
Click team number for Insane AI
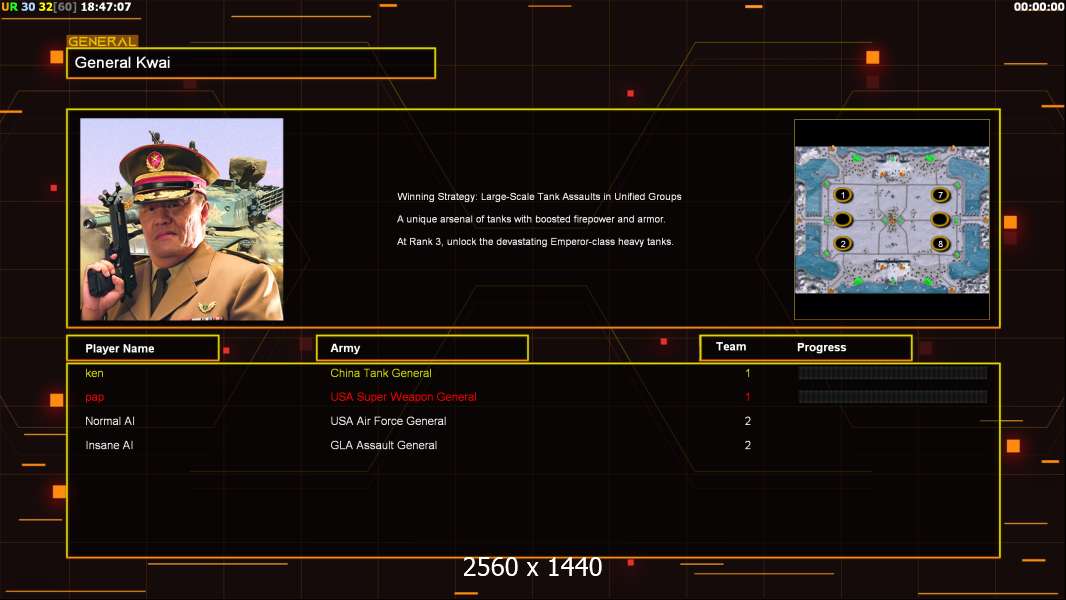pos(748,445)
